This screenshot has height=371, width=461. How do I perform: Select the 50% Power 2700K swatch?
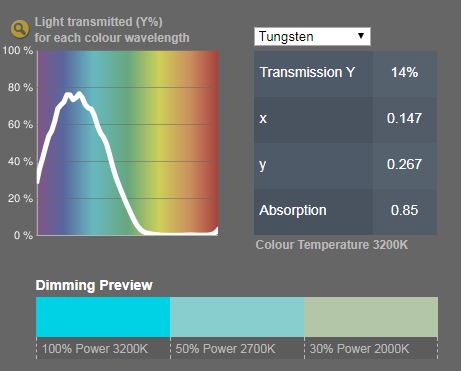237,317
